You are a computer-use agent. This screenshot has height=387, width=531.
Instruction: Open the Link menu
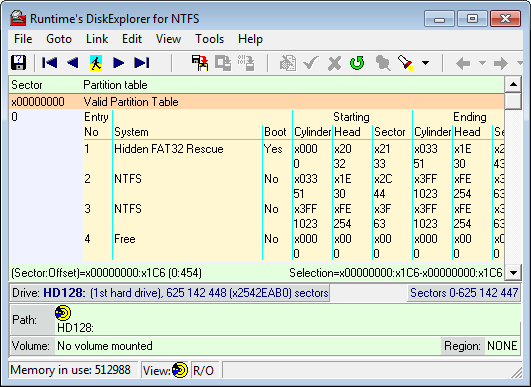click(x=97, y=39)
